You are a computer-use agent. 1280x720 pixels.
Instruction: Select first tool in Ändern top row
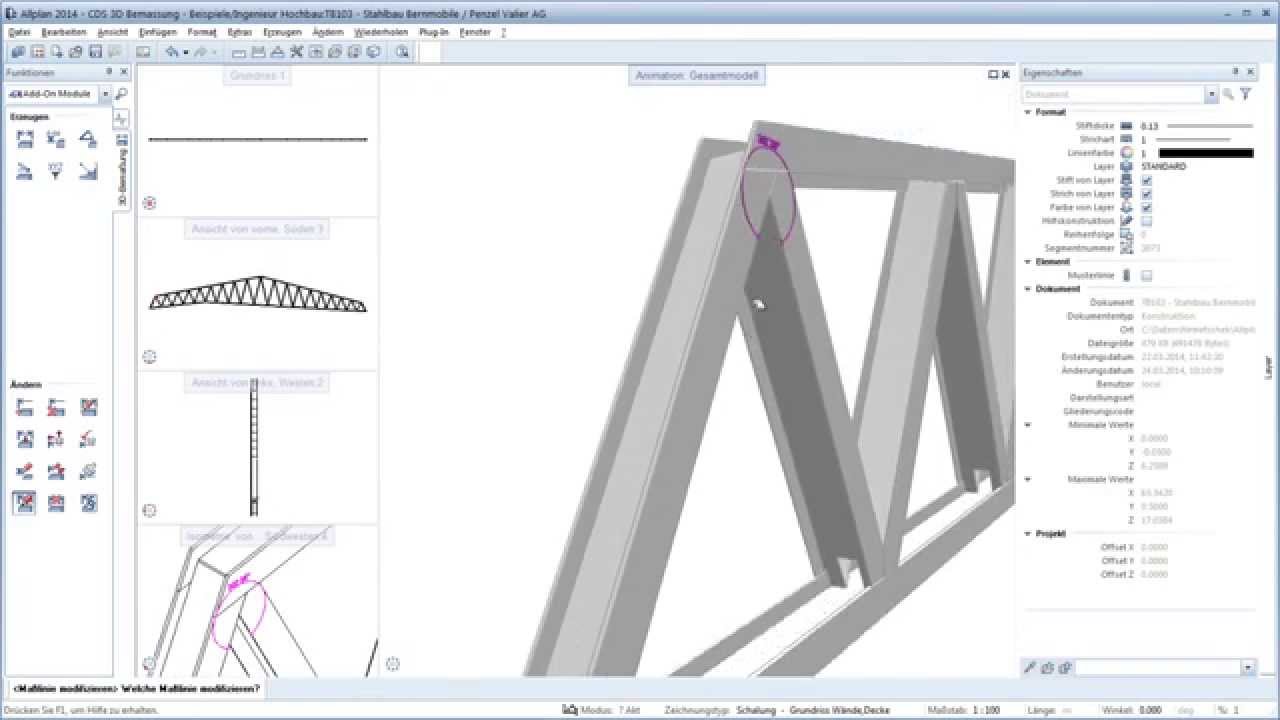pyautogui.click(x=25, y=407)
